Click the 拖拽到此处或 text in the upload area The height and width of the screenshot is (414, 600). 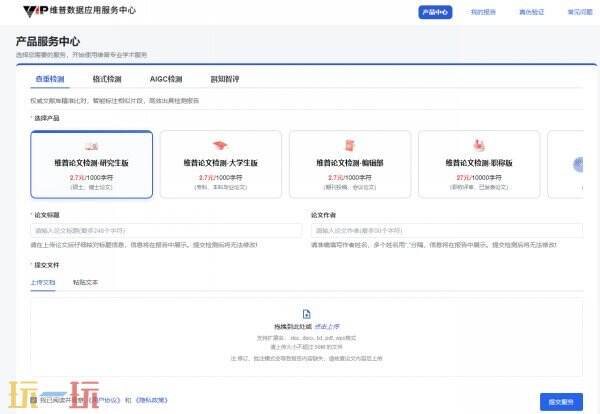pyautogui.click(x=293, y=326)
